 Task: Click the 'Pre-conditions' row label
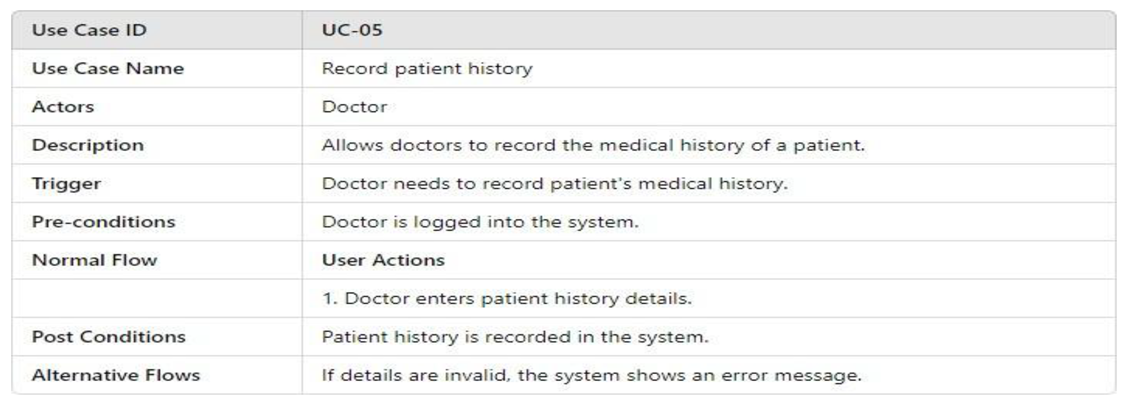click(103, 222)
